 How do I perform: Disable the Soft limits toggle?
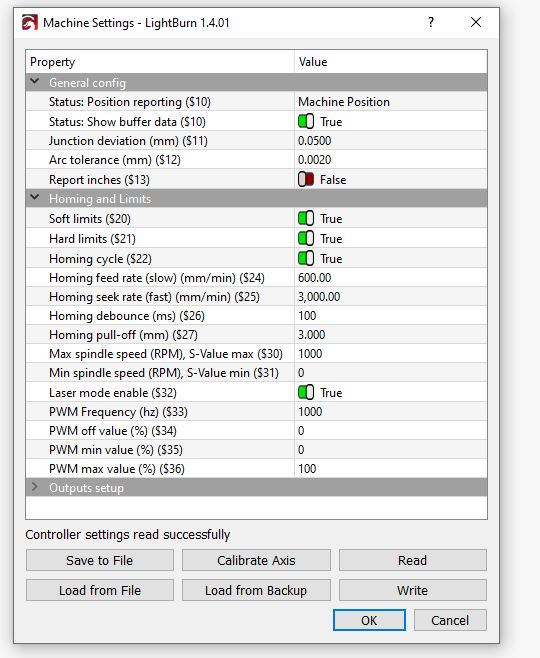[x=306, y=219]
